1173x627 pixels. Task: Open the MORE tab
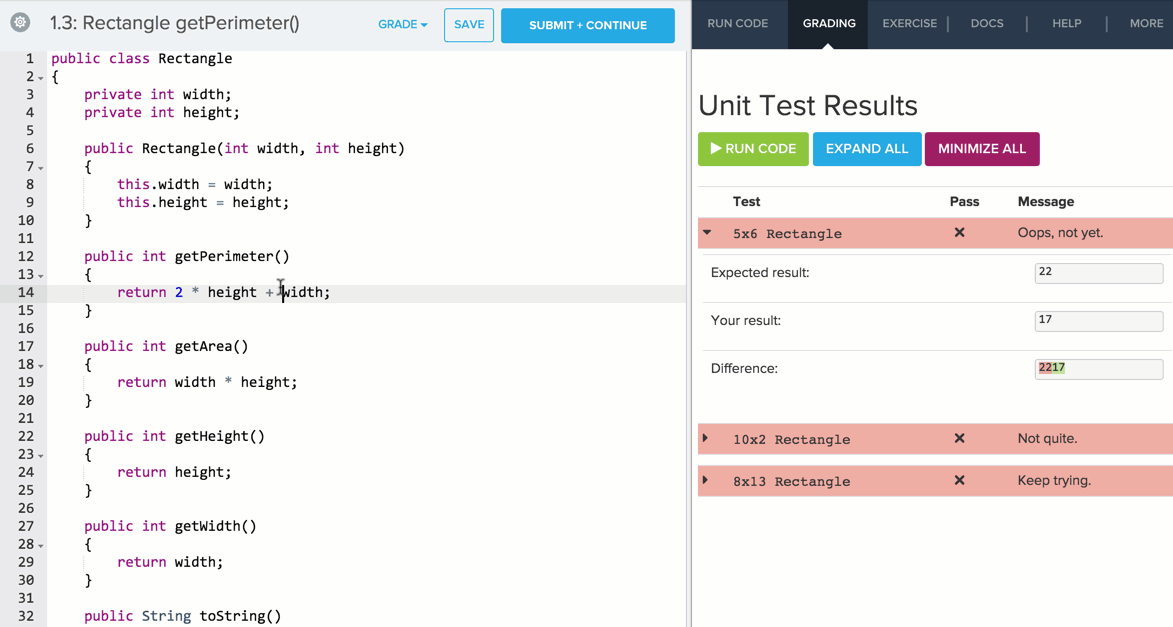tap(1146, 24)
